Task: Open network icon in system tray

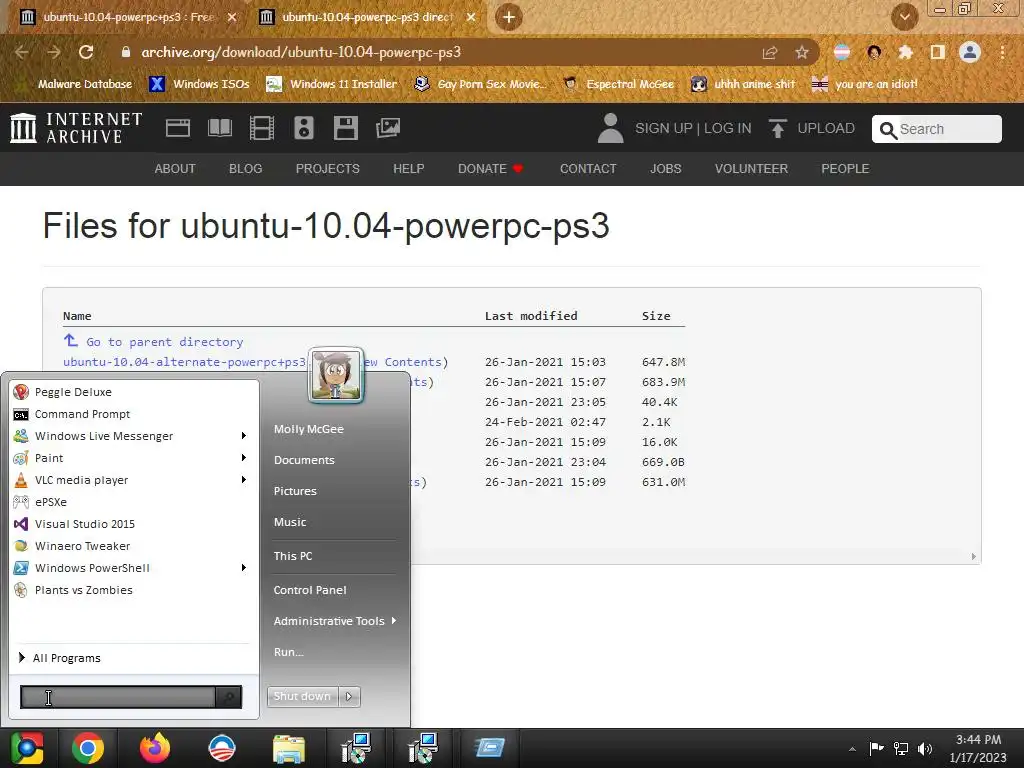Action: click(x=901, y=748)
